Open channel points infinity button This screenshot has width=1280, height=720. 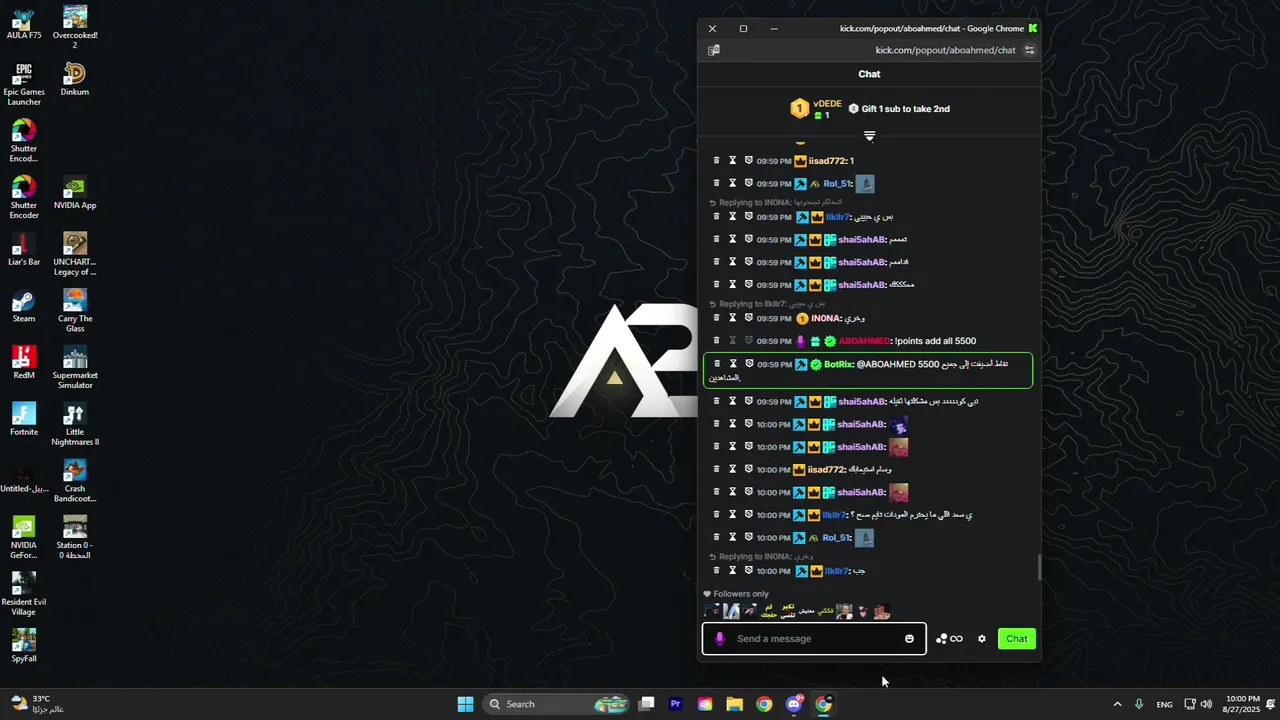(950, 639)
